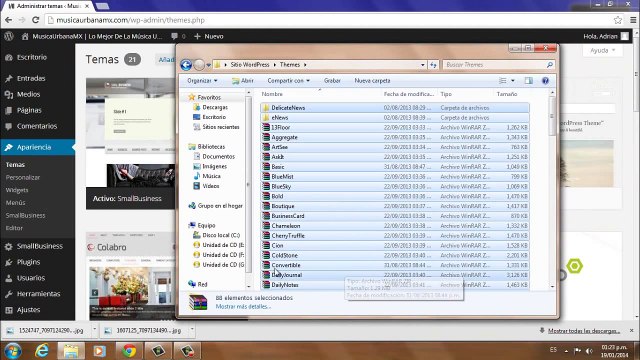Open the Organizar dropdown menu
640x360 pixels.
click(x=202, y=81)
